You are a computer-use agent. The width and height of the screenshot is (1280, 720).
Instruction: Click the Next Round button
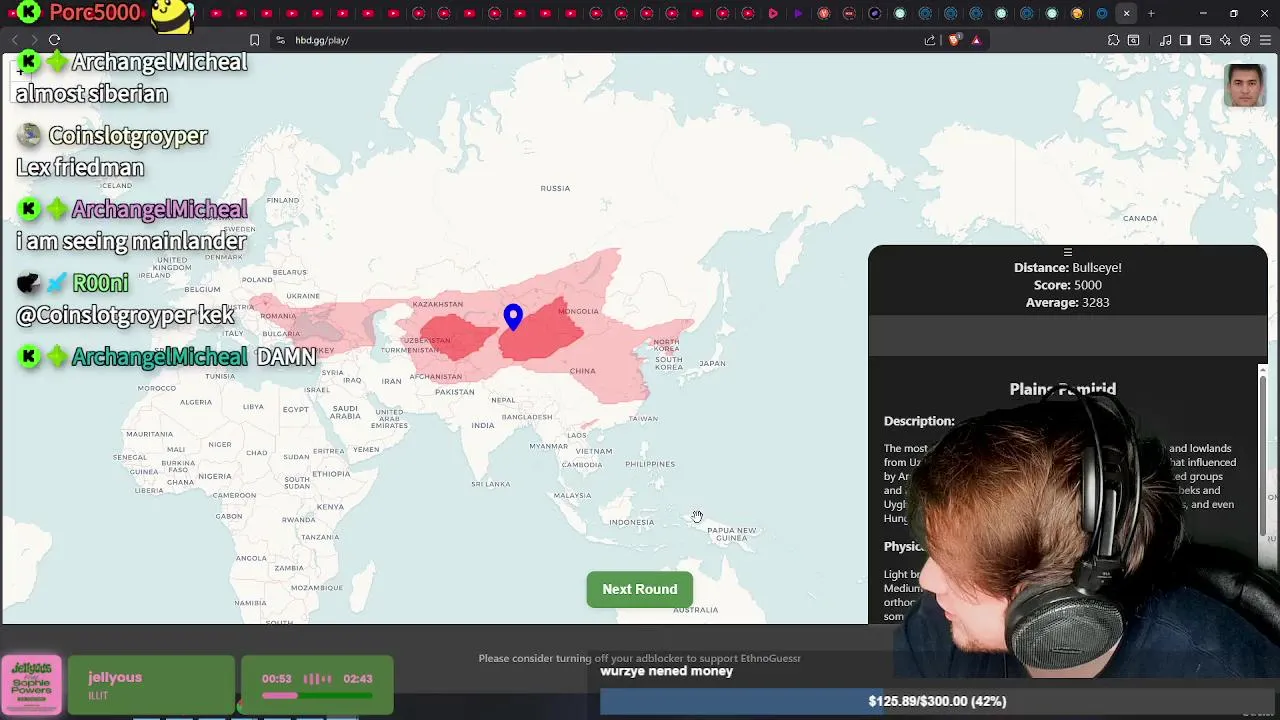click(640, 589)
